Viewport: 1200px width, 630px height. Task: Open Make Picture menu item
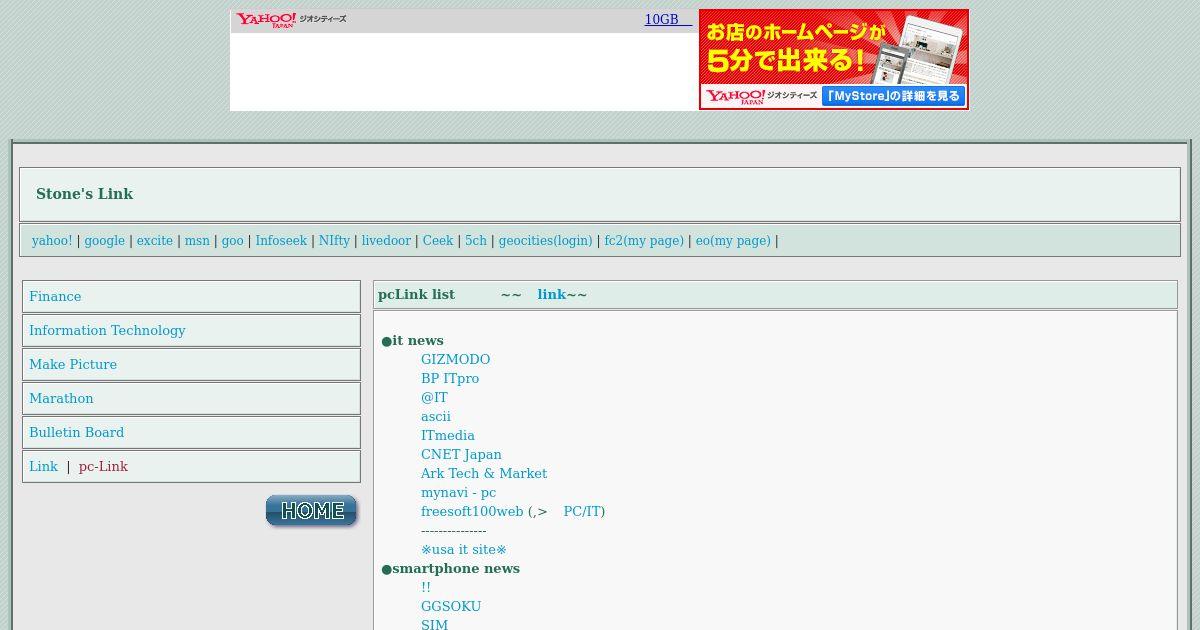click(x=73, y=365)
